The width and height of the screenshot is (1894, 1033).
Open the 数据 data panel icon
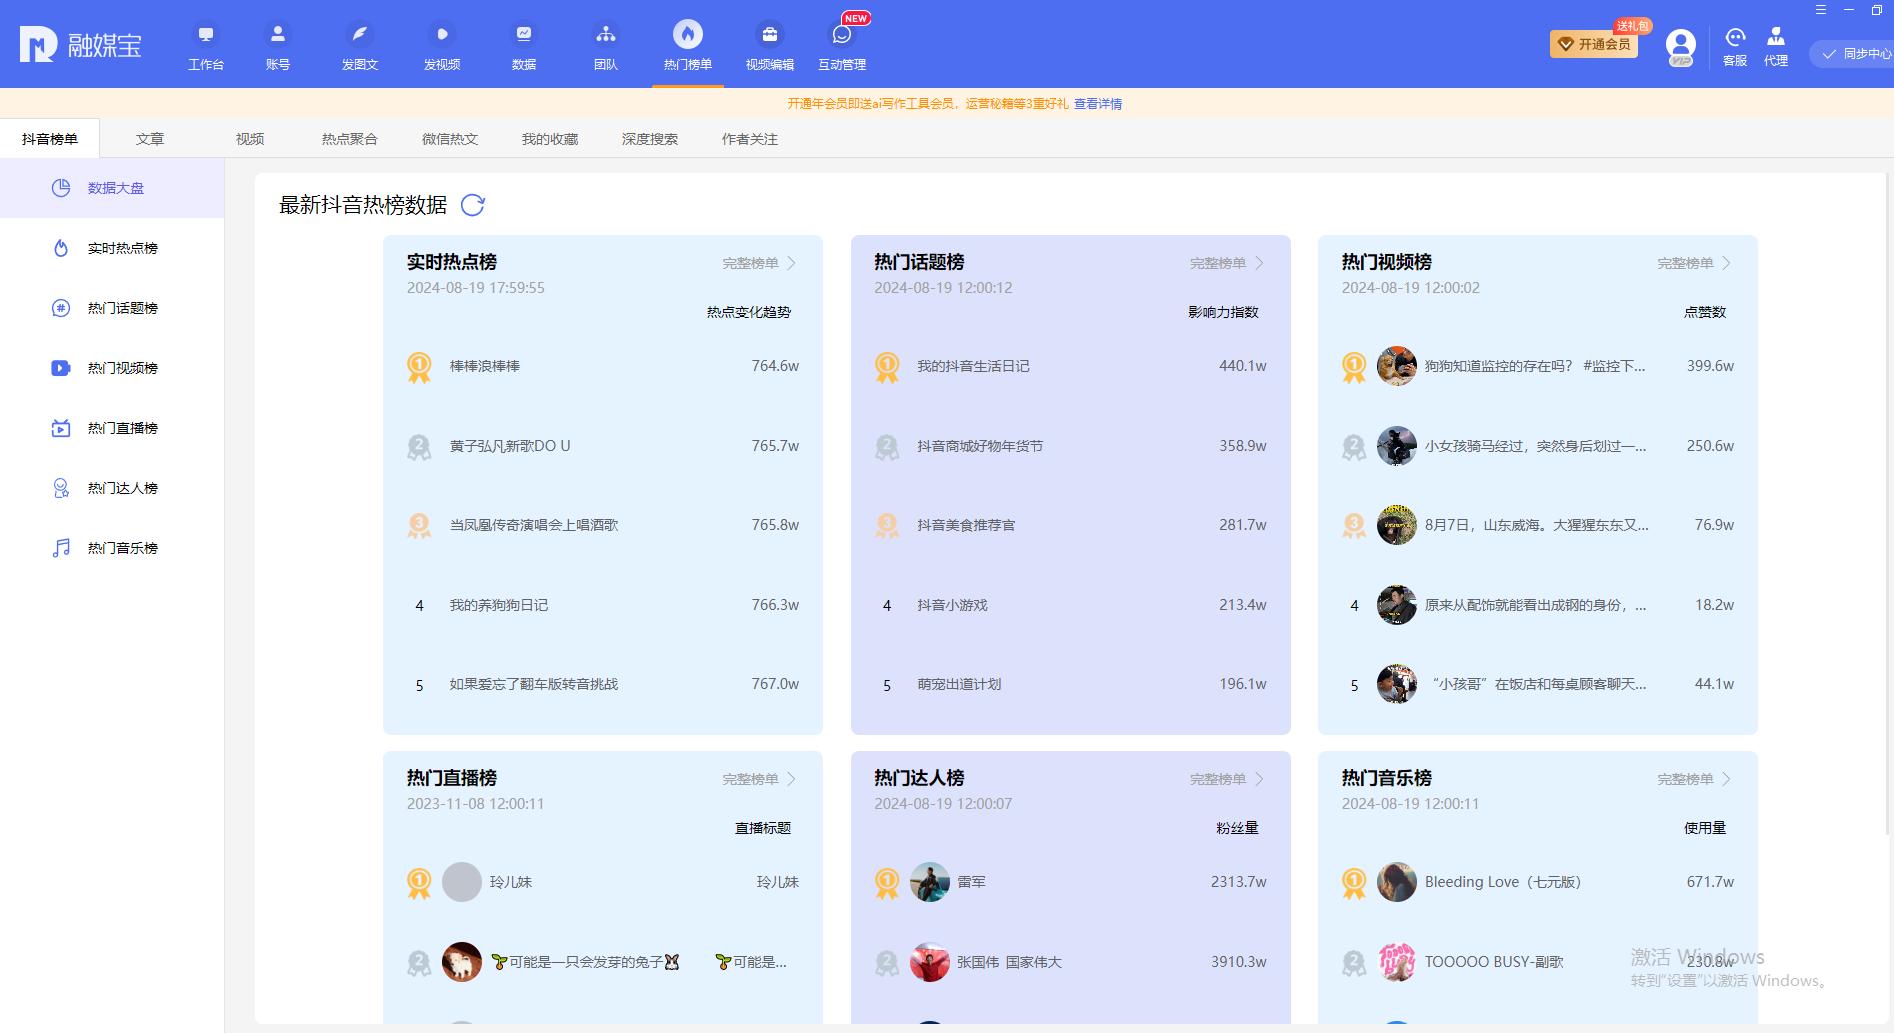coord(523,43)
